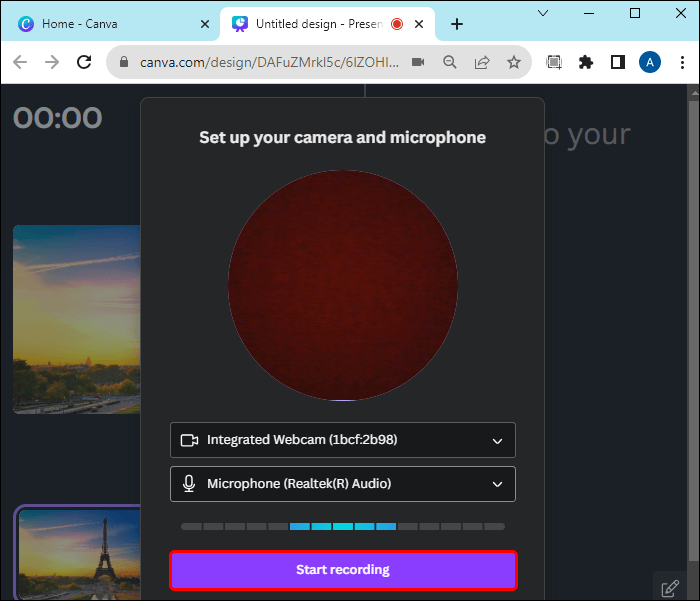The image size is (700, 601).
Task: Toggle the browser side panel
Action: pos(618,62)
